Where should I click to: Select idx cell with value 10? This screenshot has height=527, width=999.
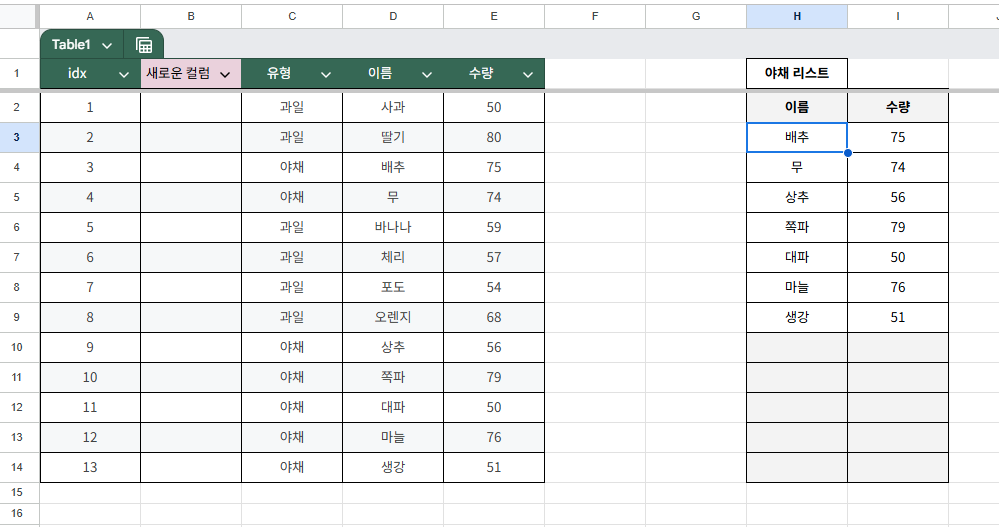tap(90, 377)
